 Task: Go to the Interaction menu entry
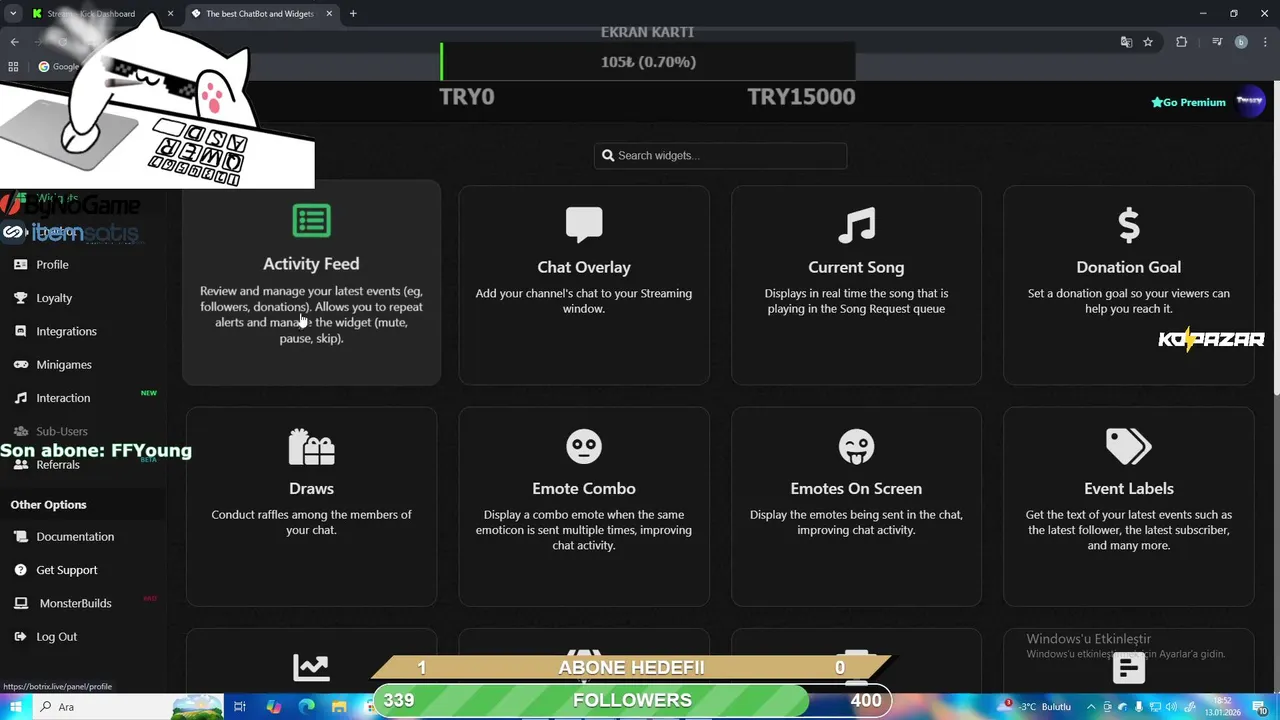[x=63, y=398]
